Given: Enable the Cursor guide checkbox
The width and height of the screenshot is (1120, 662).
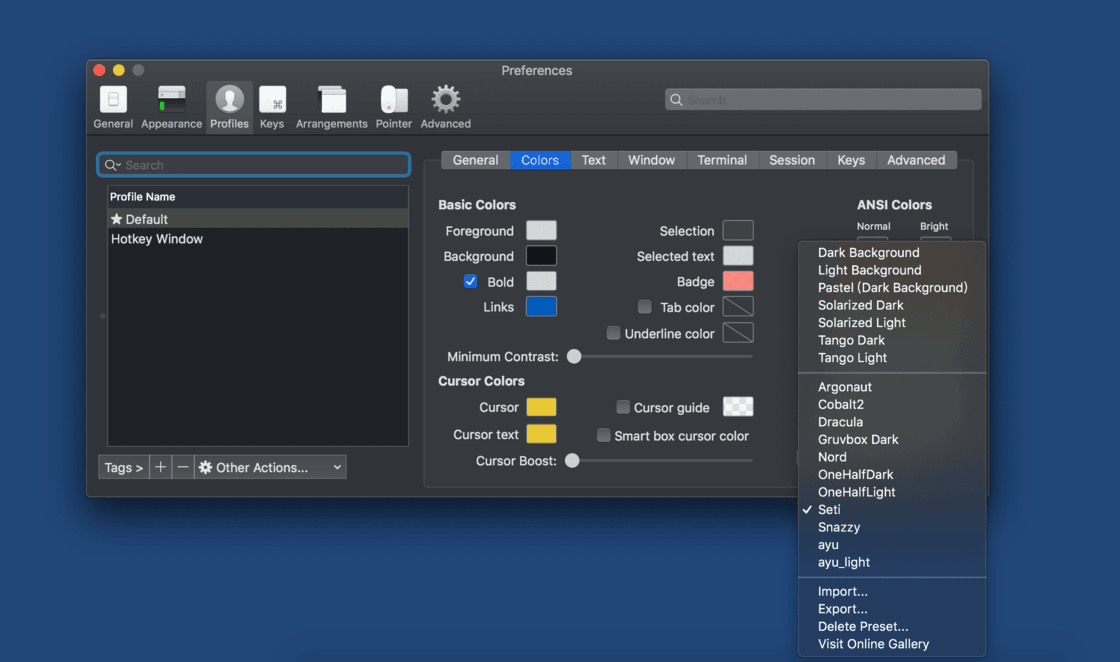Looking at the screenshot, I should (623, 407).
